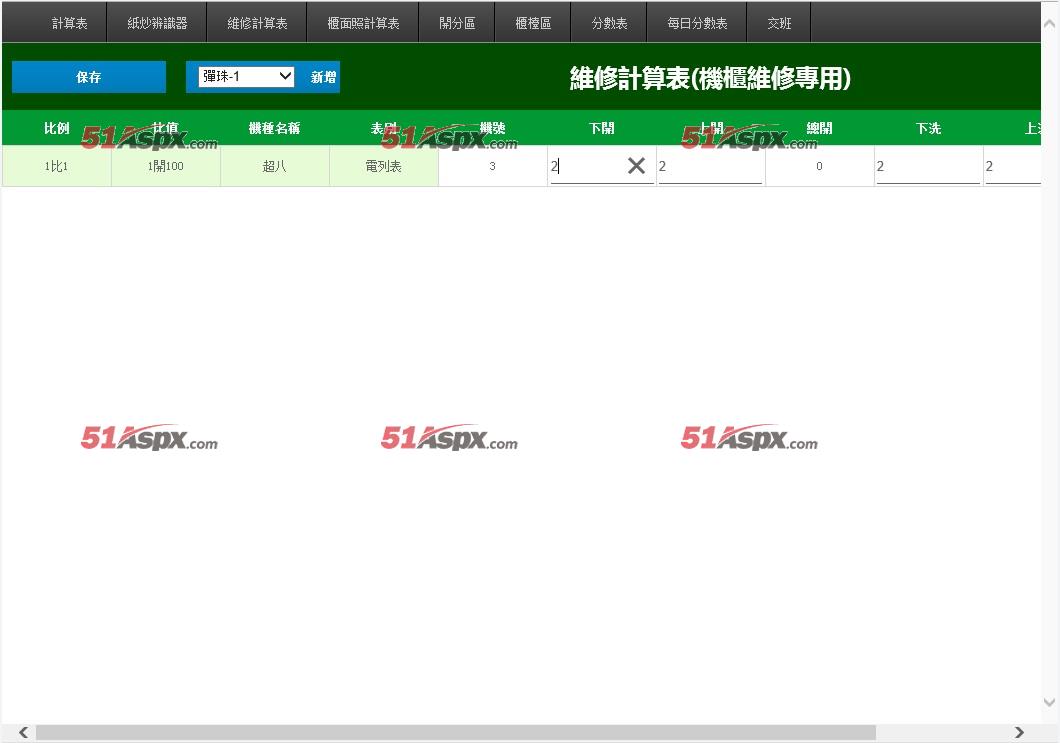1060x743 pixels.
Task: Switch to the 櫃檯區 tab
Action: pos(533,23)
